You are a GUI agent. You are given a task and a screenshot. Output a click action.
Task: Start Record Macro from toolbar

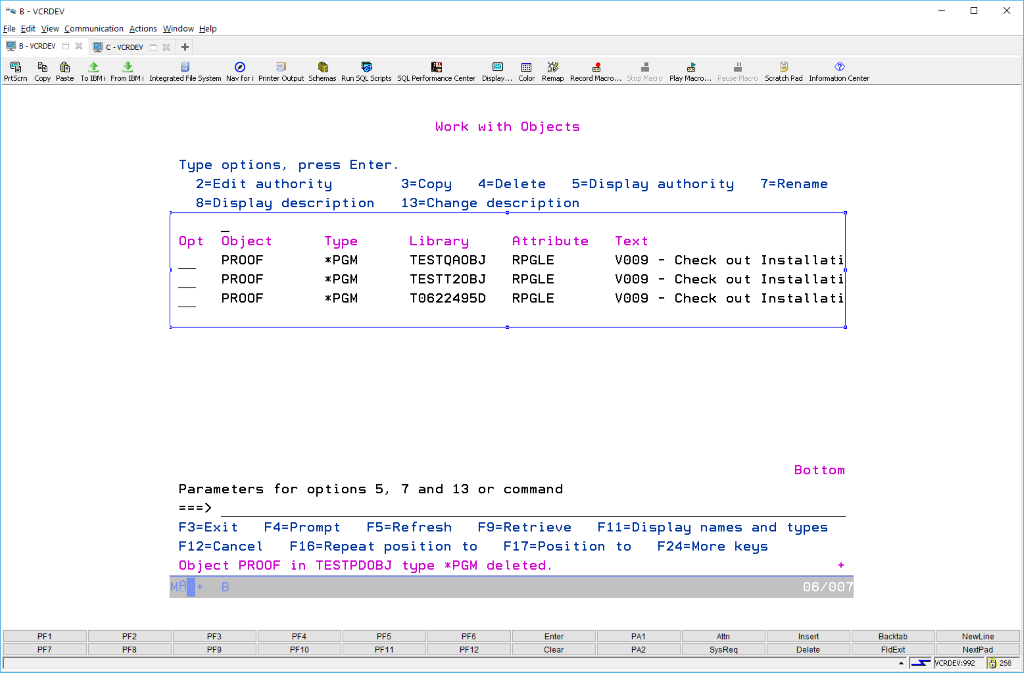pyautogui.click(x=596, y=71)
